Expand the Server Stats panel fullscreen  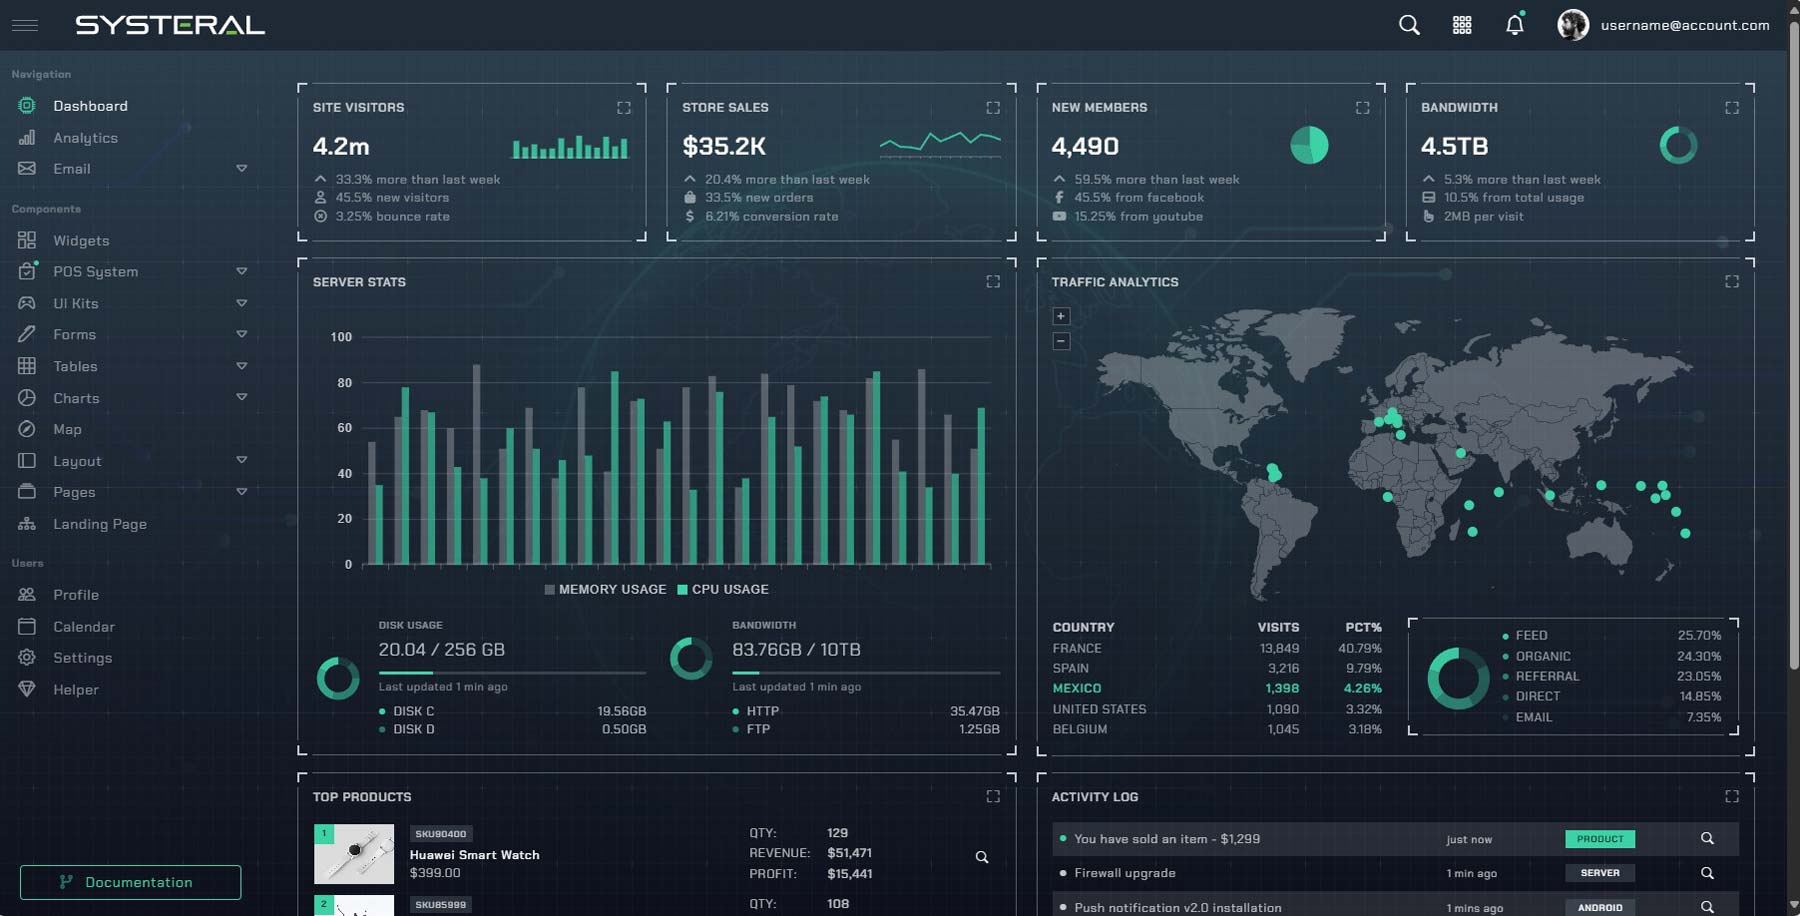(x=993, y=282)
